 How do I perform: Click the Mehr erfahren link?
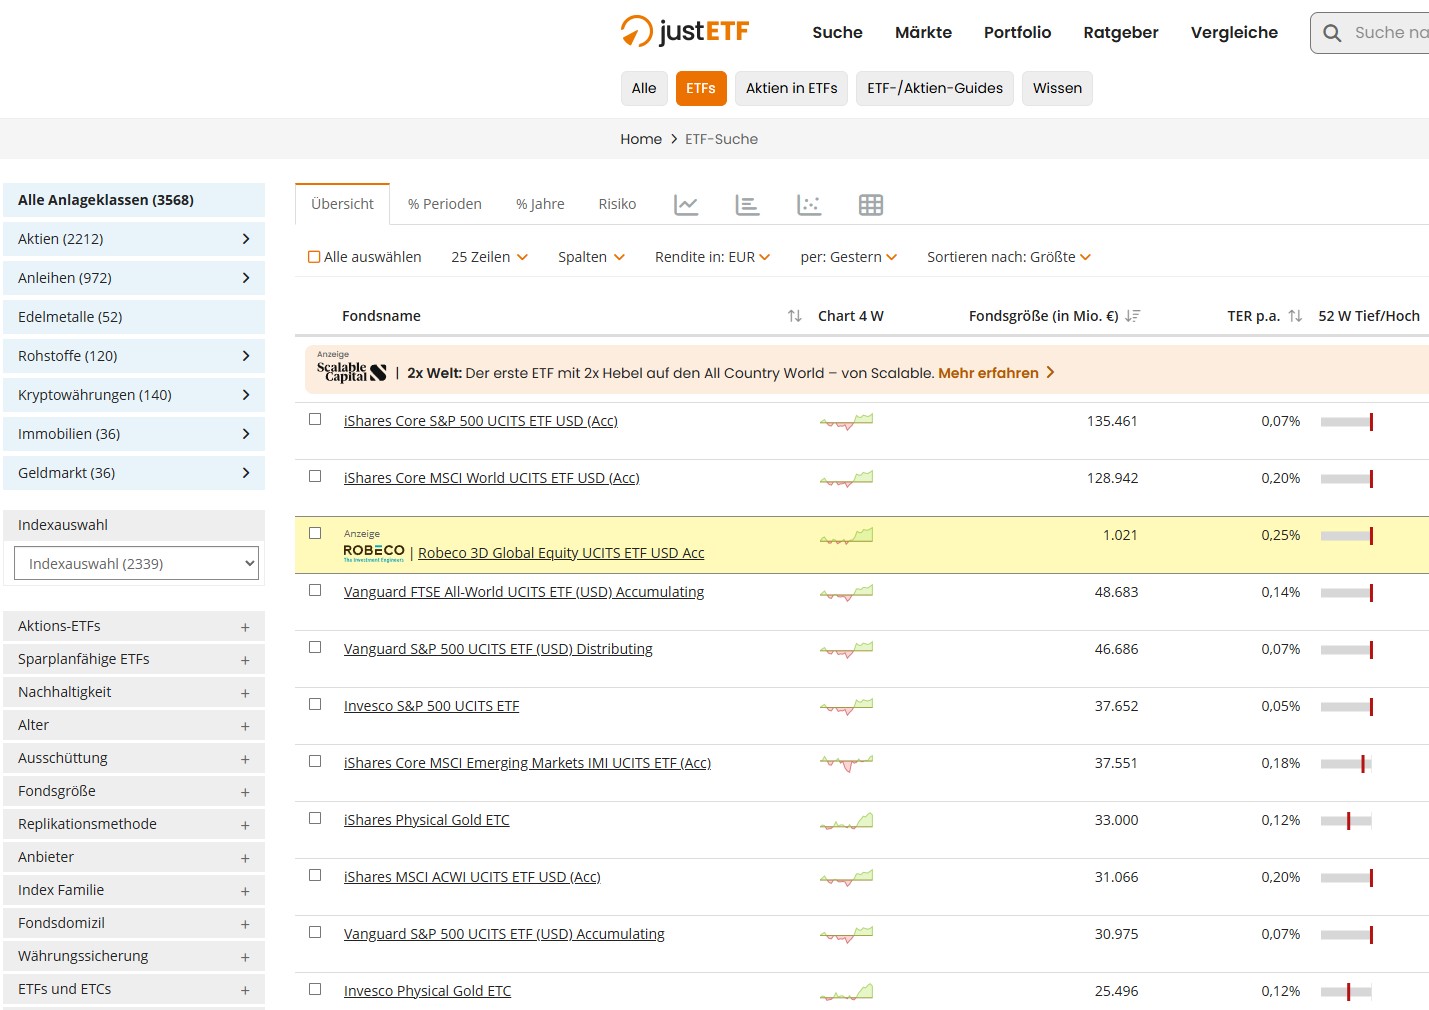(x=996, y=373)
